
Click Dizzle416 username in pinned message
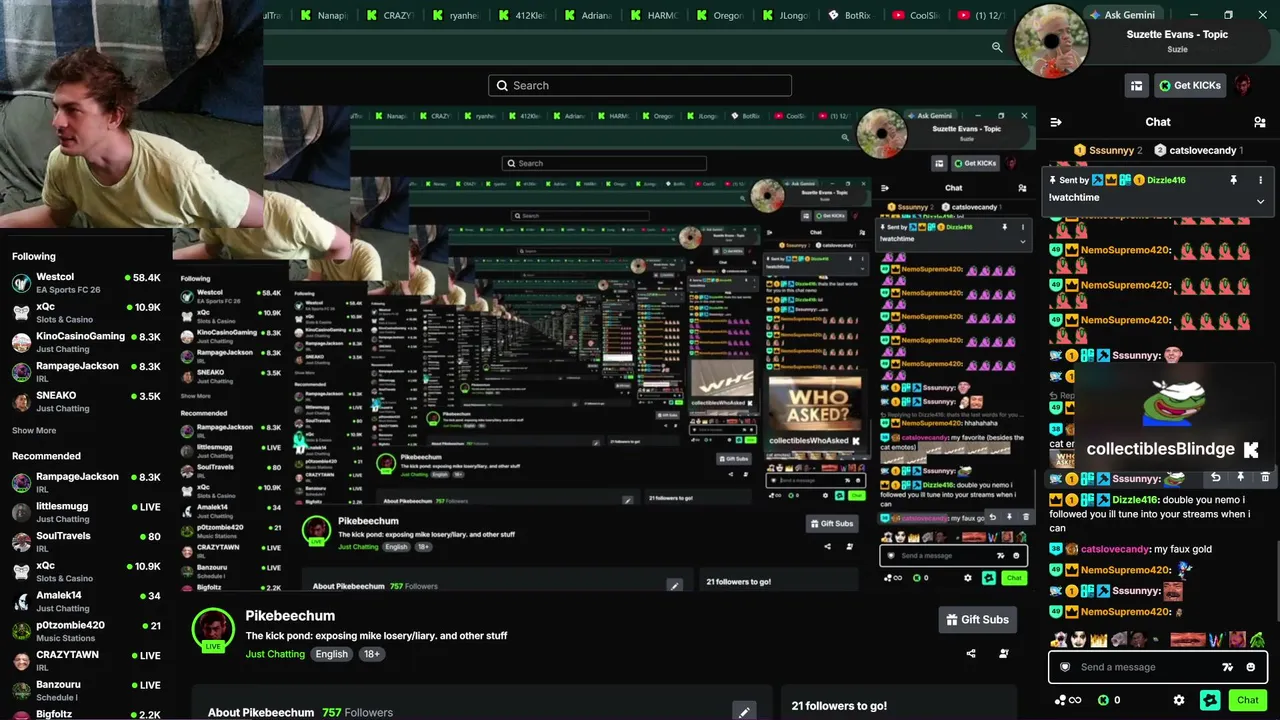tap(1166, 180)
